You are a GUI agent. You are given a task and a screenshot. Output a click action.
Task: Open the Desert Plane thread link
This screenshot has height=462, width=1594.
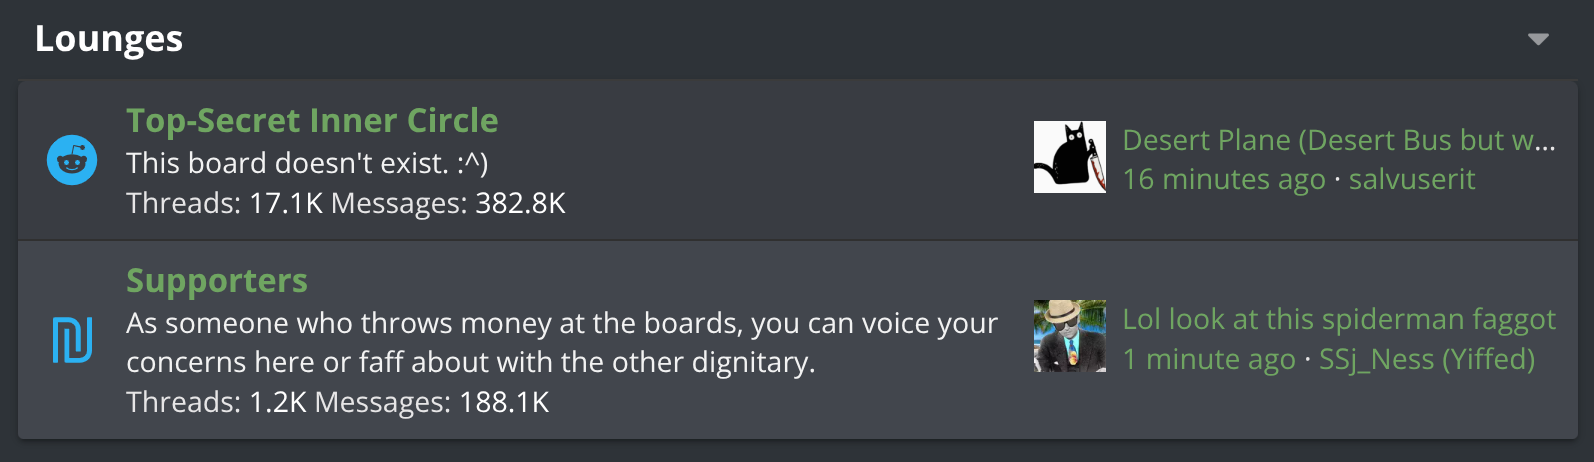click(x=1339, y=140)
